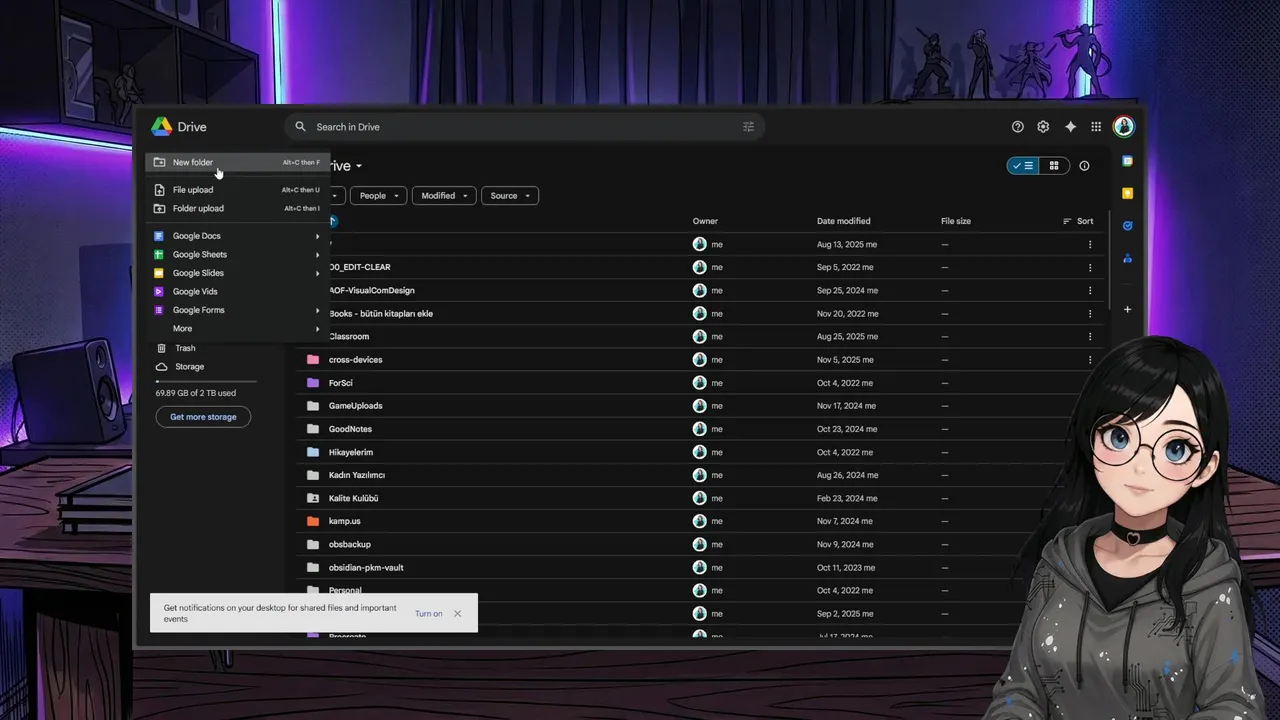1280x720 pixels.
Task: Select the GameUploads folder row
Action: (x=700, y=406)
